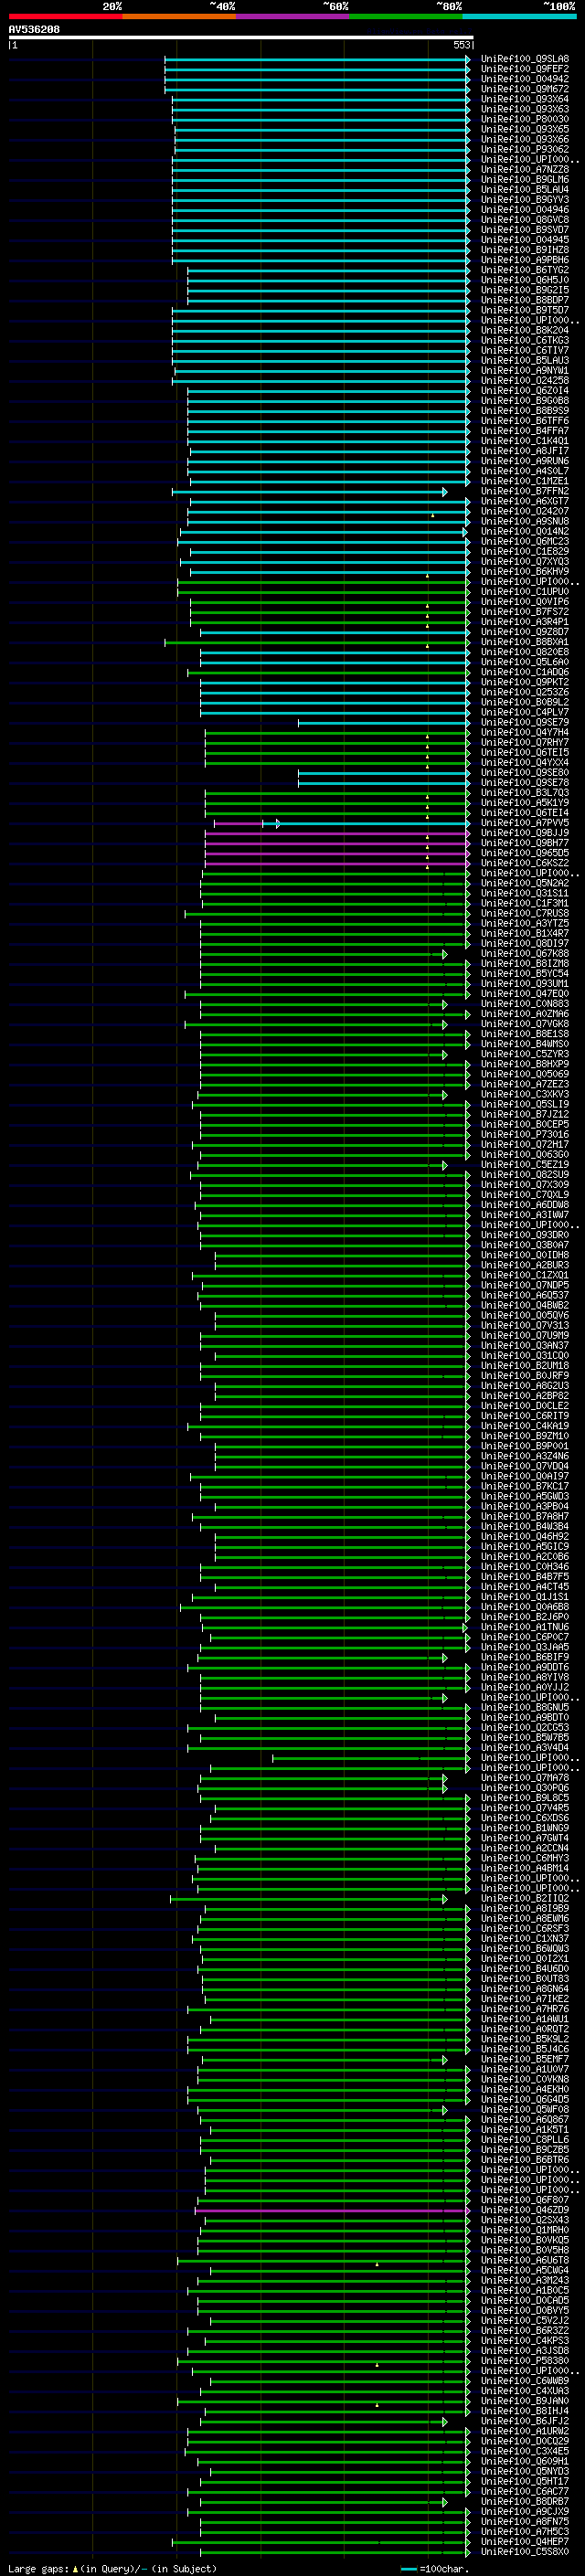Viewport: 585px width, 2576px height.
Task: Click the UniRef100_O24258 label
Action: pyautogui.click(x=525, y=380)
